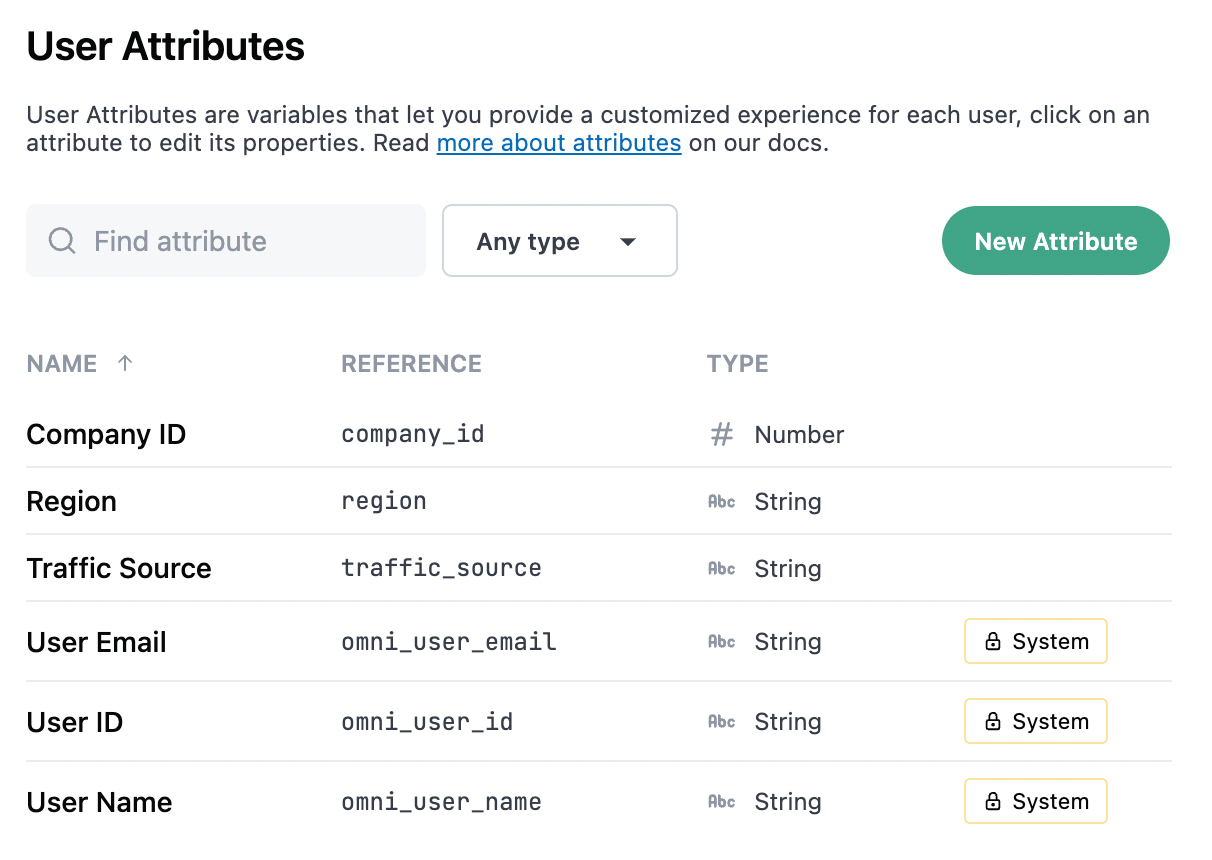1212x860 pixels.
Task: Click the lock icon on User Email's System badge
Action: click(x=992, y=641)
